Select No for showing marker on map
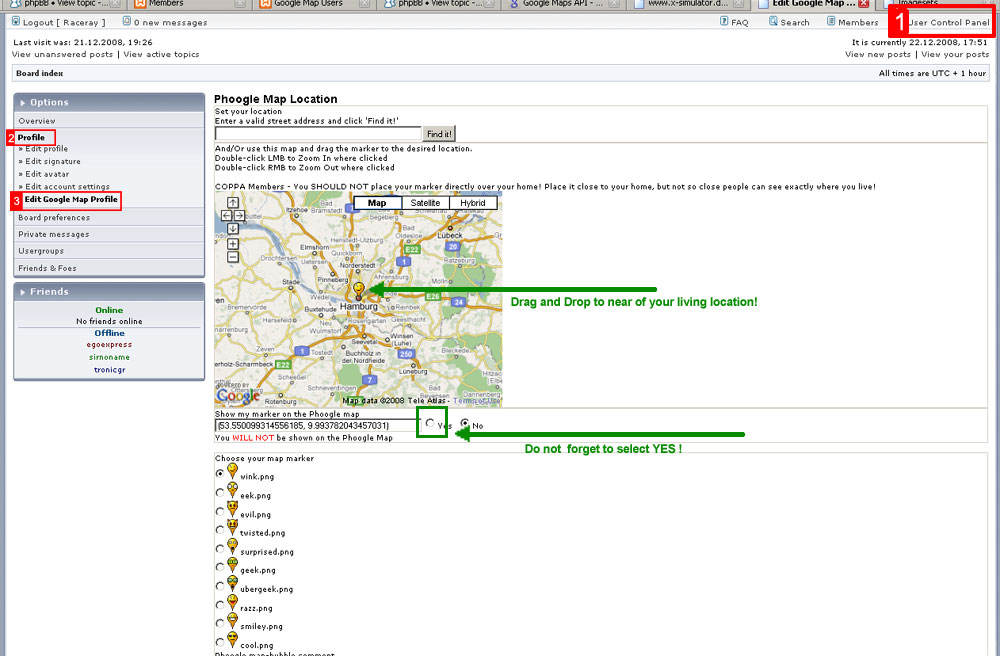Image resolution: width=1000 pixels, height=656 pixels. (x=465, y=423)
